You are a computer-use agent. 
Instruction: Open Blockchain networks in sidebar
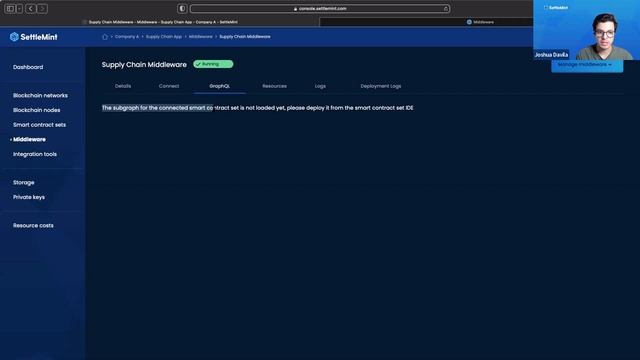click(40, 96)
